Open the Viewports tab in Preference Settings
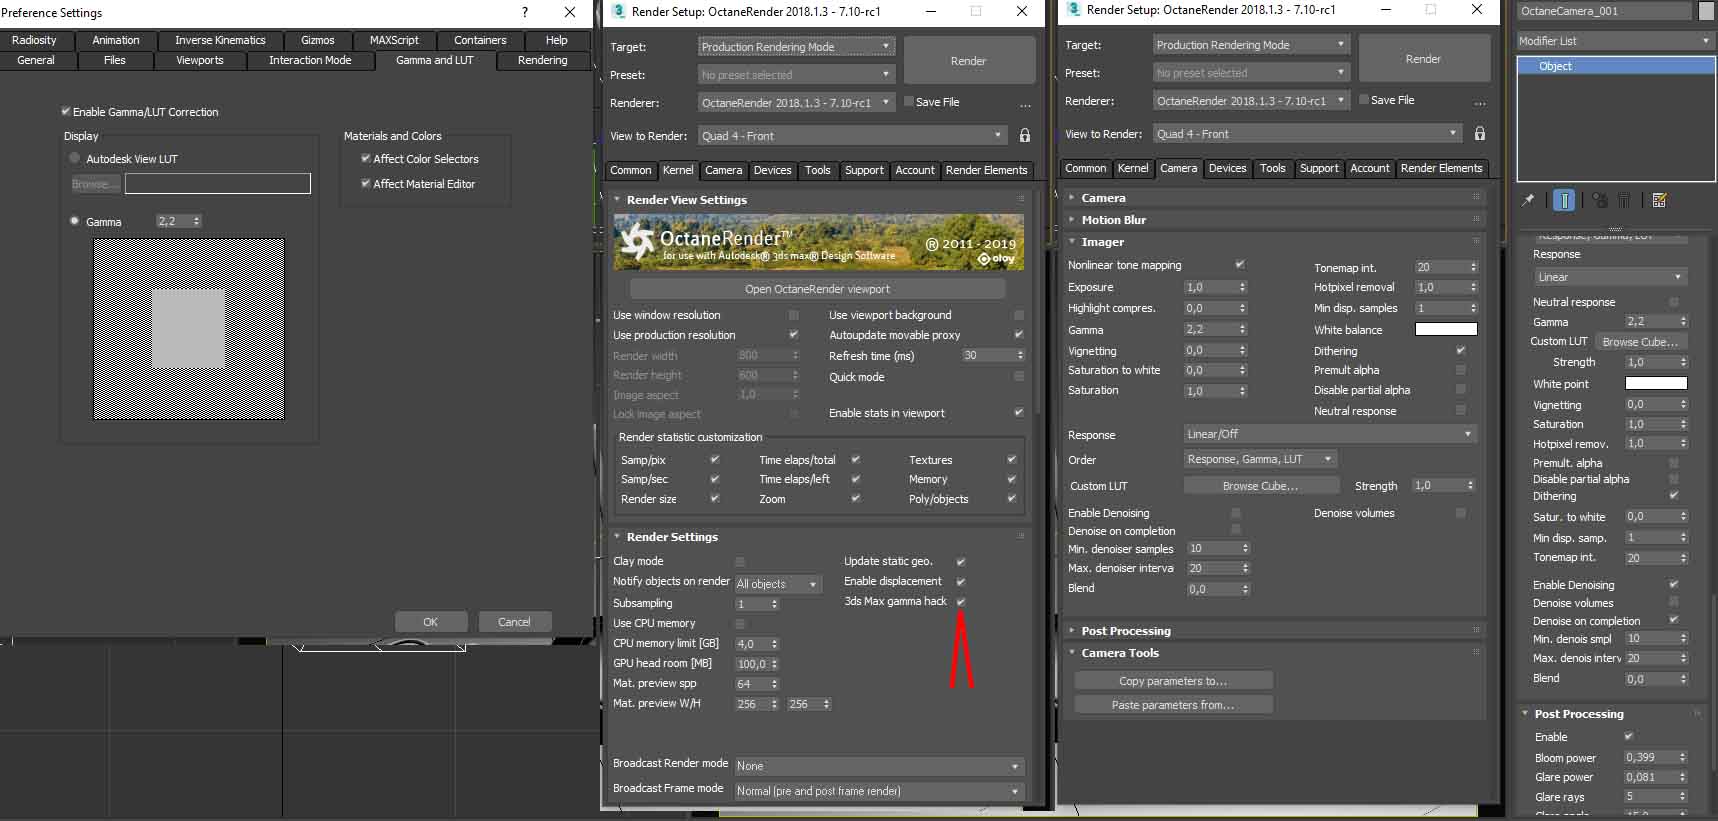1718x821 pixels. [200, 60]
